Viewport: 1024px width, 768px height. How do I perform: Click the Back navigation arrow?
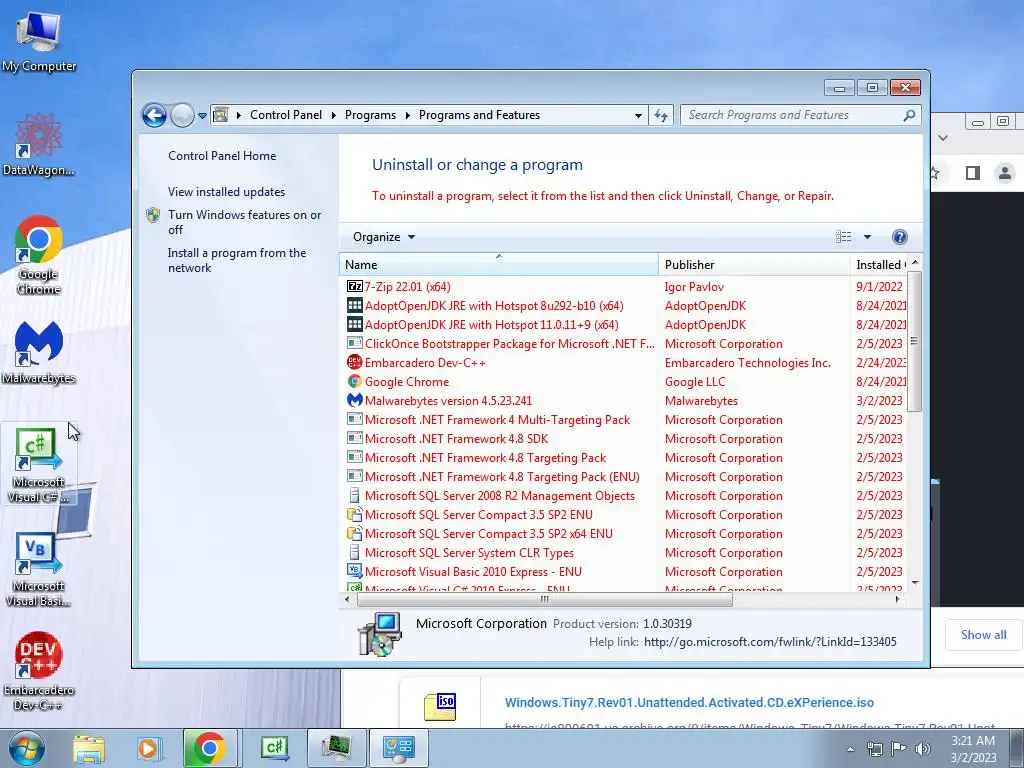pos(155,116)
